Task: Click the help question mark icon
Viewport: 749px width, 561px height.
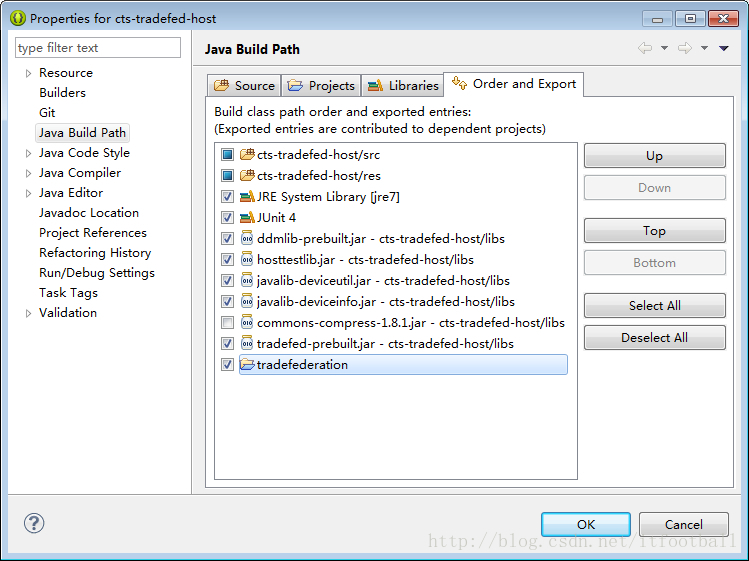Action: 34,523
